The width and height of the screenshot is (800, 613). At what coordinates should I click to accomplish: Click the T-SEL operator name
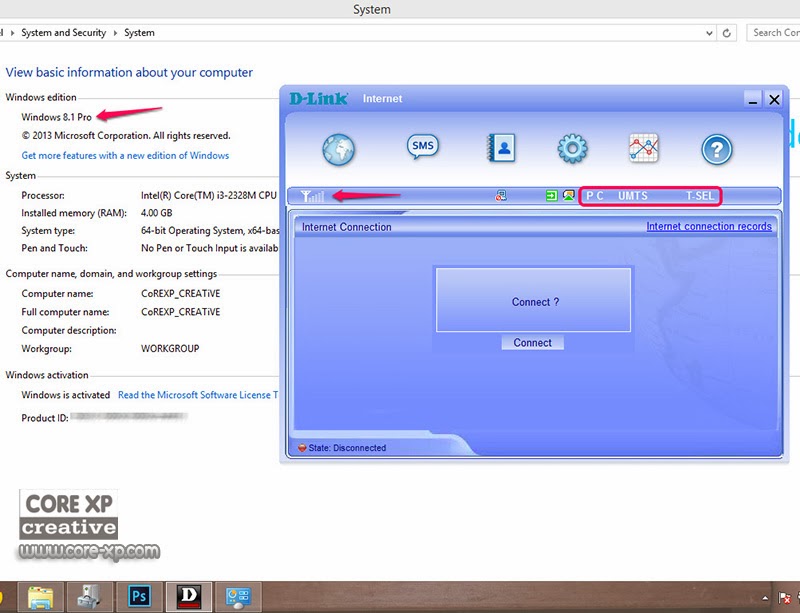click(699, 196)
